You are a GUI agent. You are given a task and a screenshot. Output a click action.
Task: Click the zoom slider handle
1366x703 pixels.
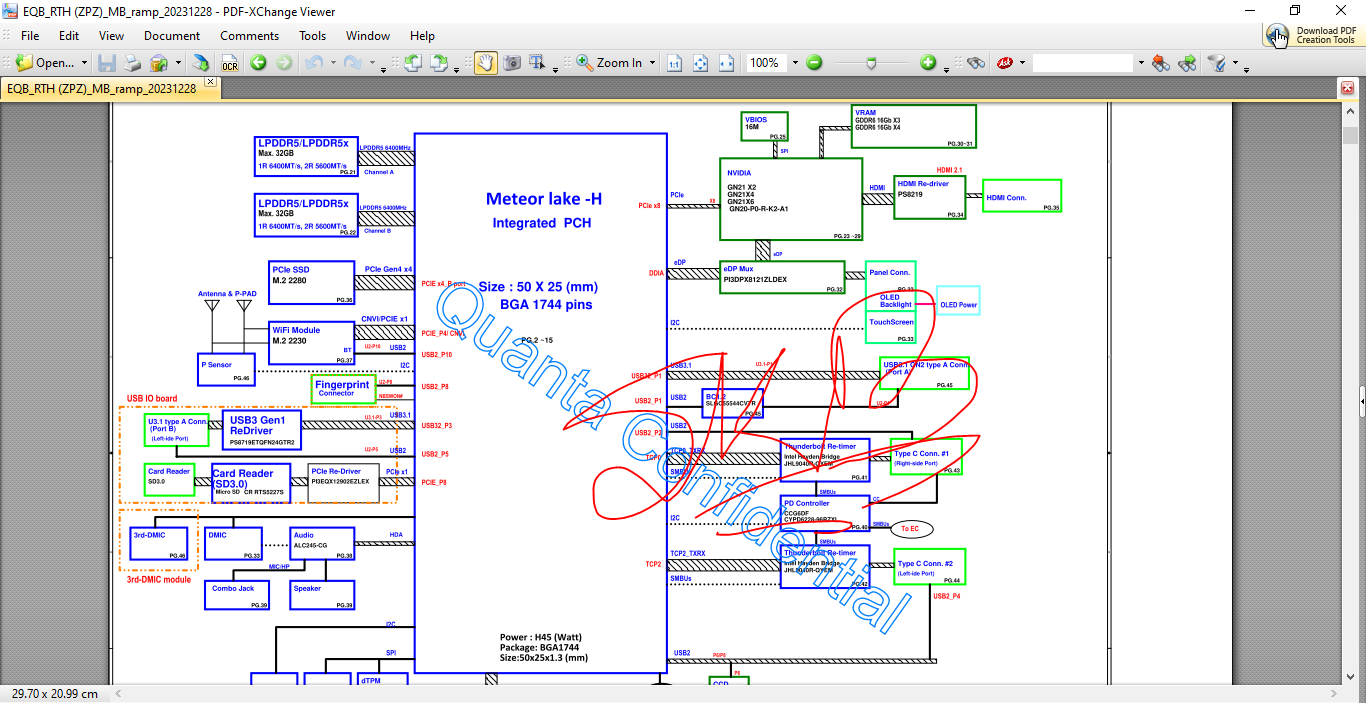[872, 63]
